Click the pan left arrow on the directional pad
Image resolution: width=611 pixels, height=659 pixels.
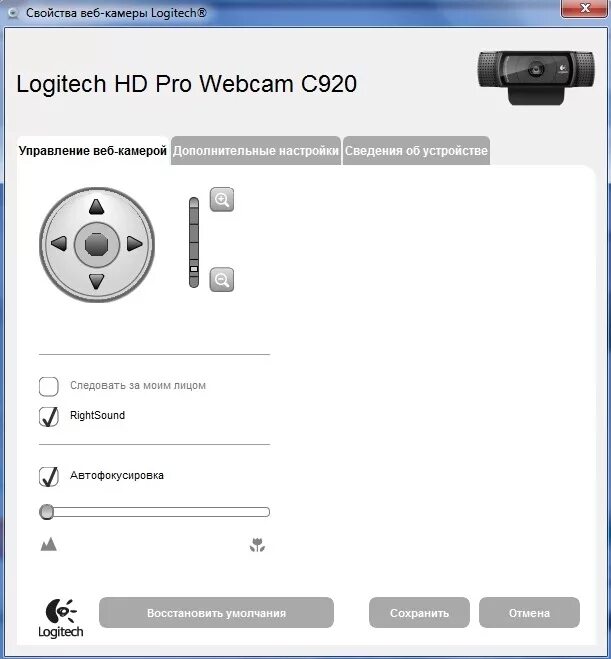58,243
